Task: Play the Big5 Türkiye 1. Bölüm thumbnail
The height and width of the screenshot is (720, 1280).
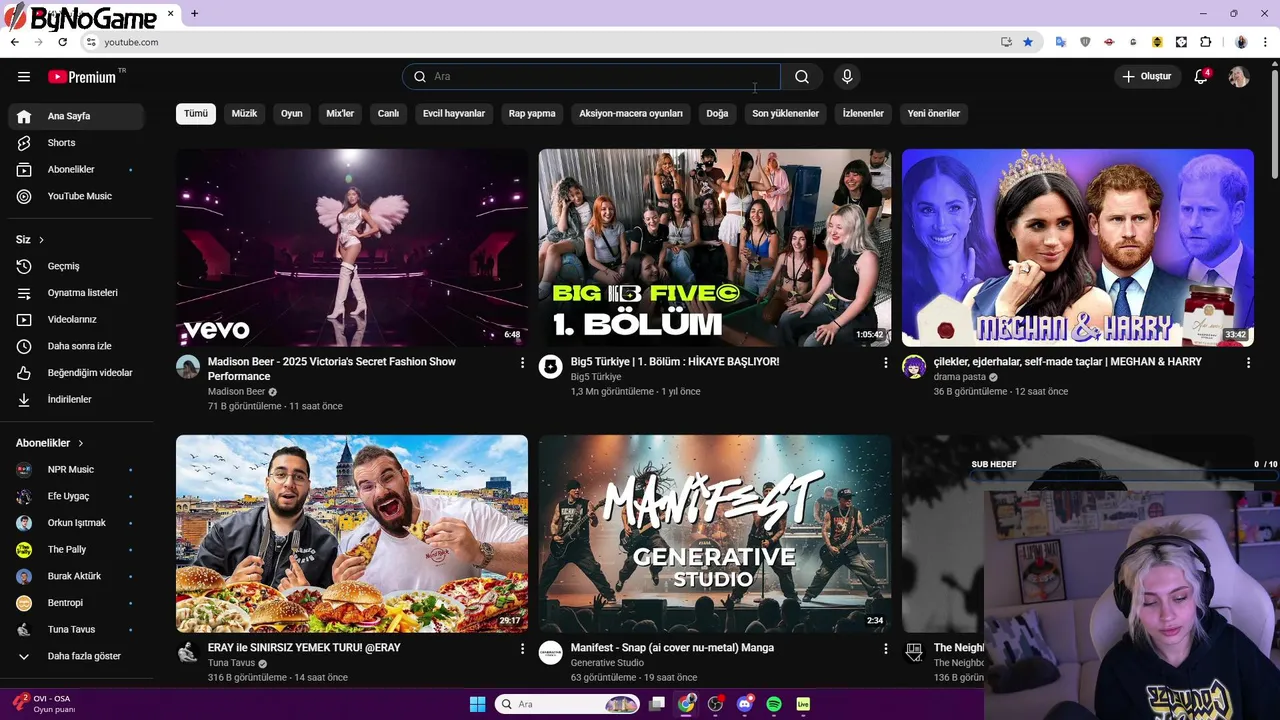Action: coord(715,248)
